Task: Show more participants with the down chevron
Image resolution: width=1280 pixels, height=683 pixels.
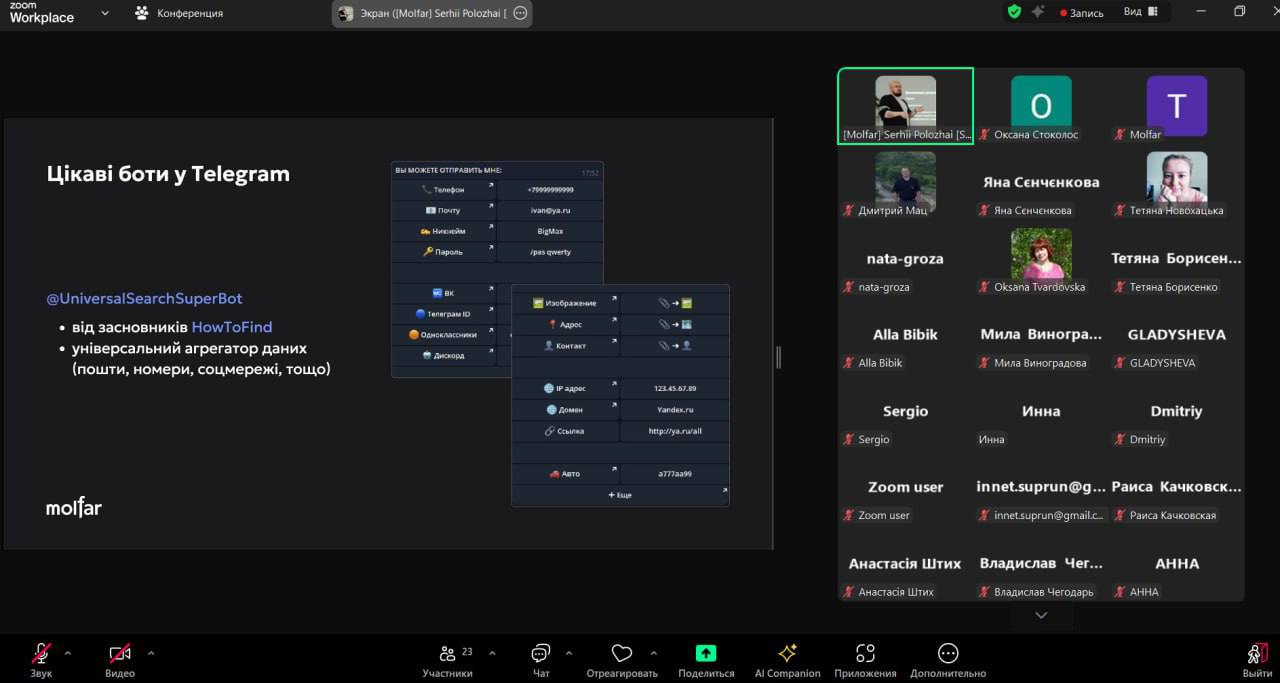Action: (x=1041, y=615)
